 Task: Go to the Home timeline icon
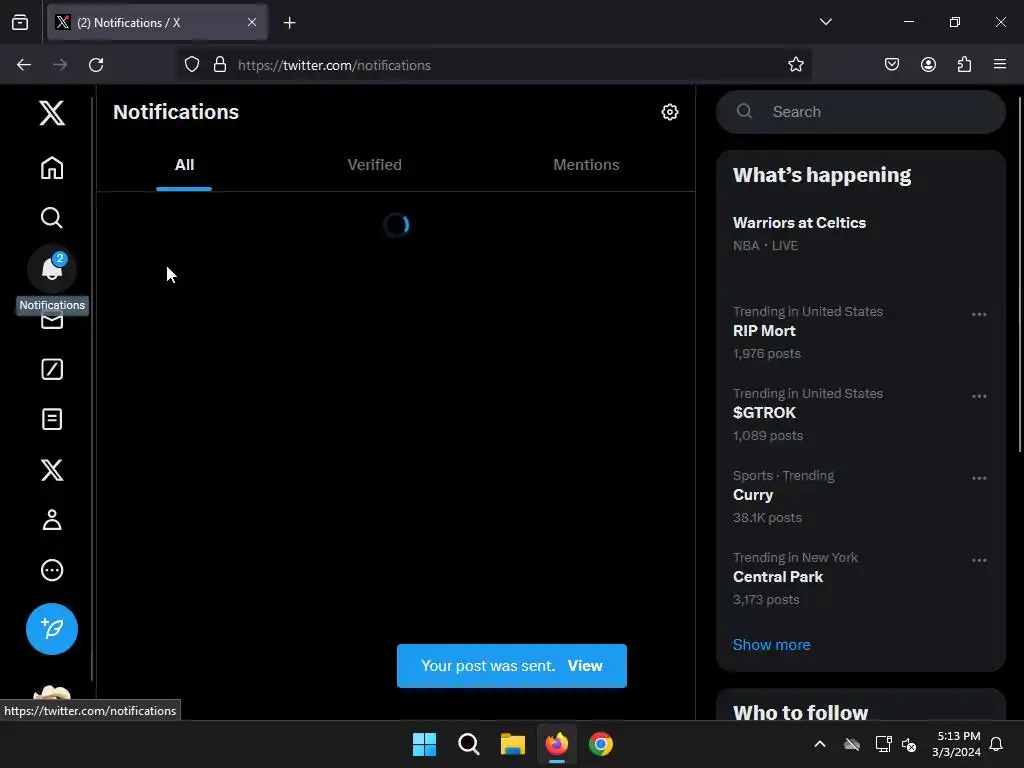click(x=52, y=168)
